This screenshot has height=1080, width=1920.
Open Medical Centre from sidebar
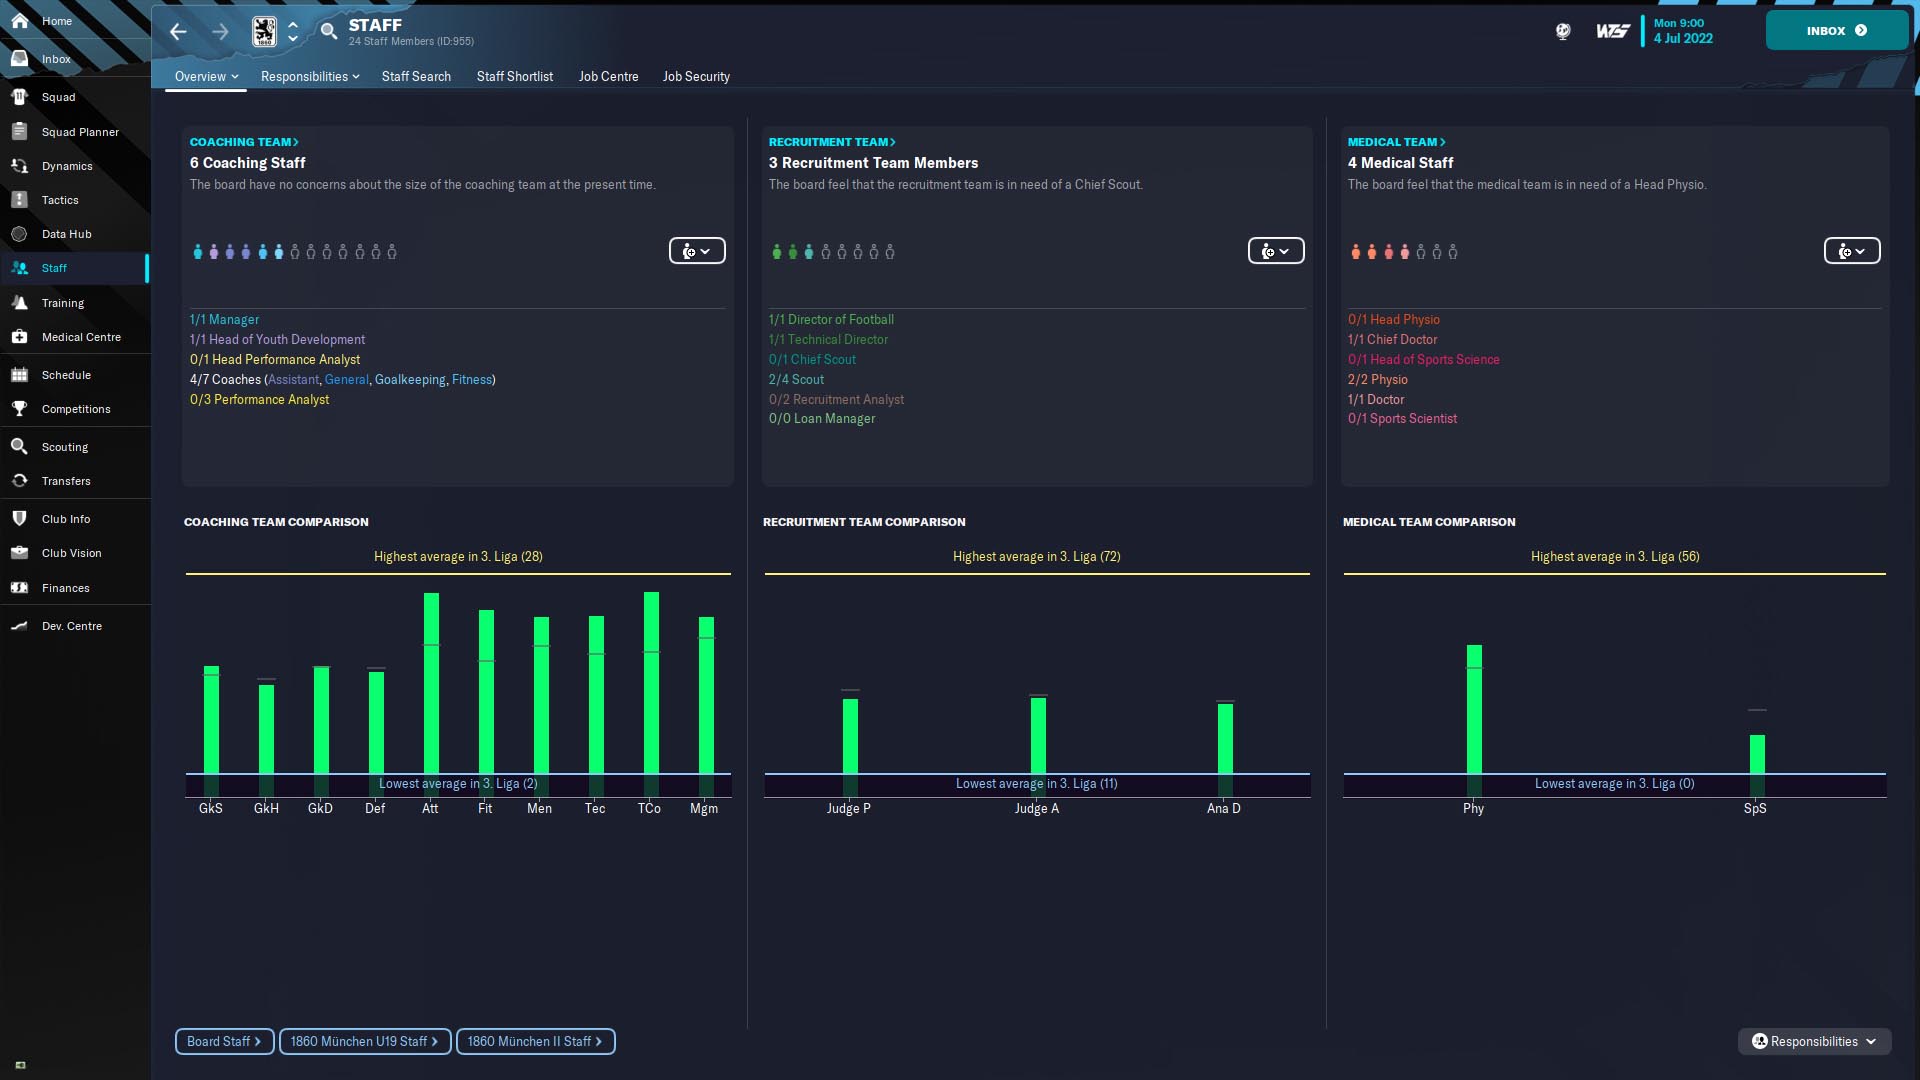tap(80, 337)
